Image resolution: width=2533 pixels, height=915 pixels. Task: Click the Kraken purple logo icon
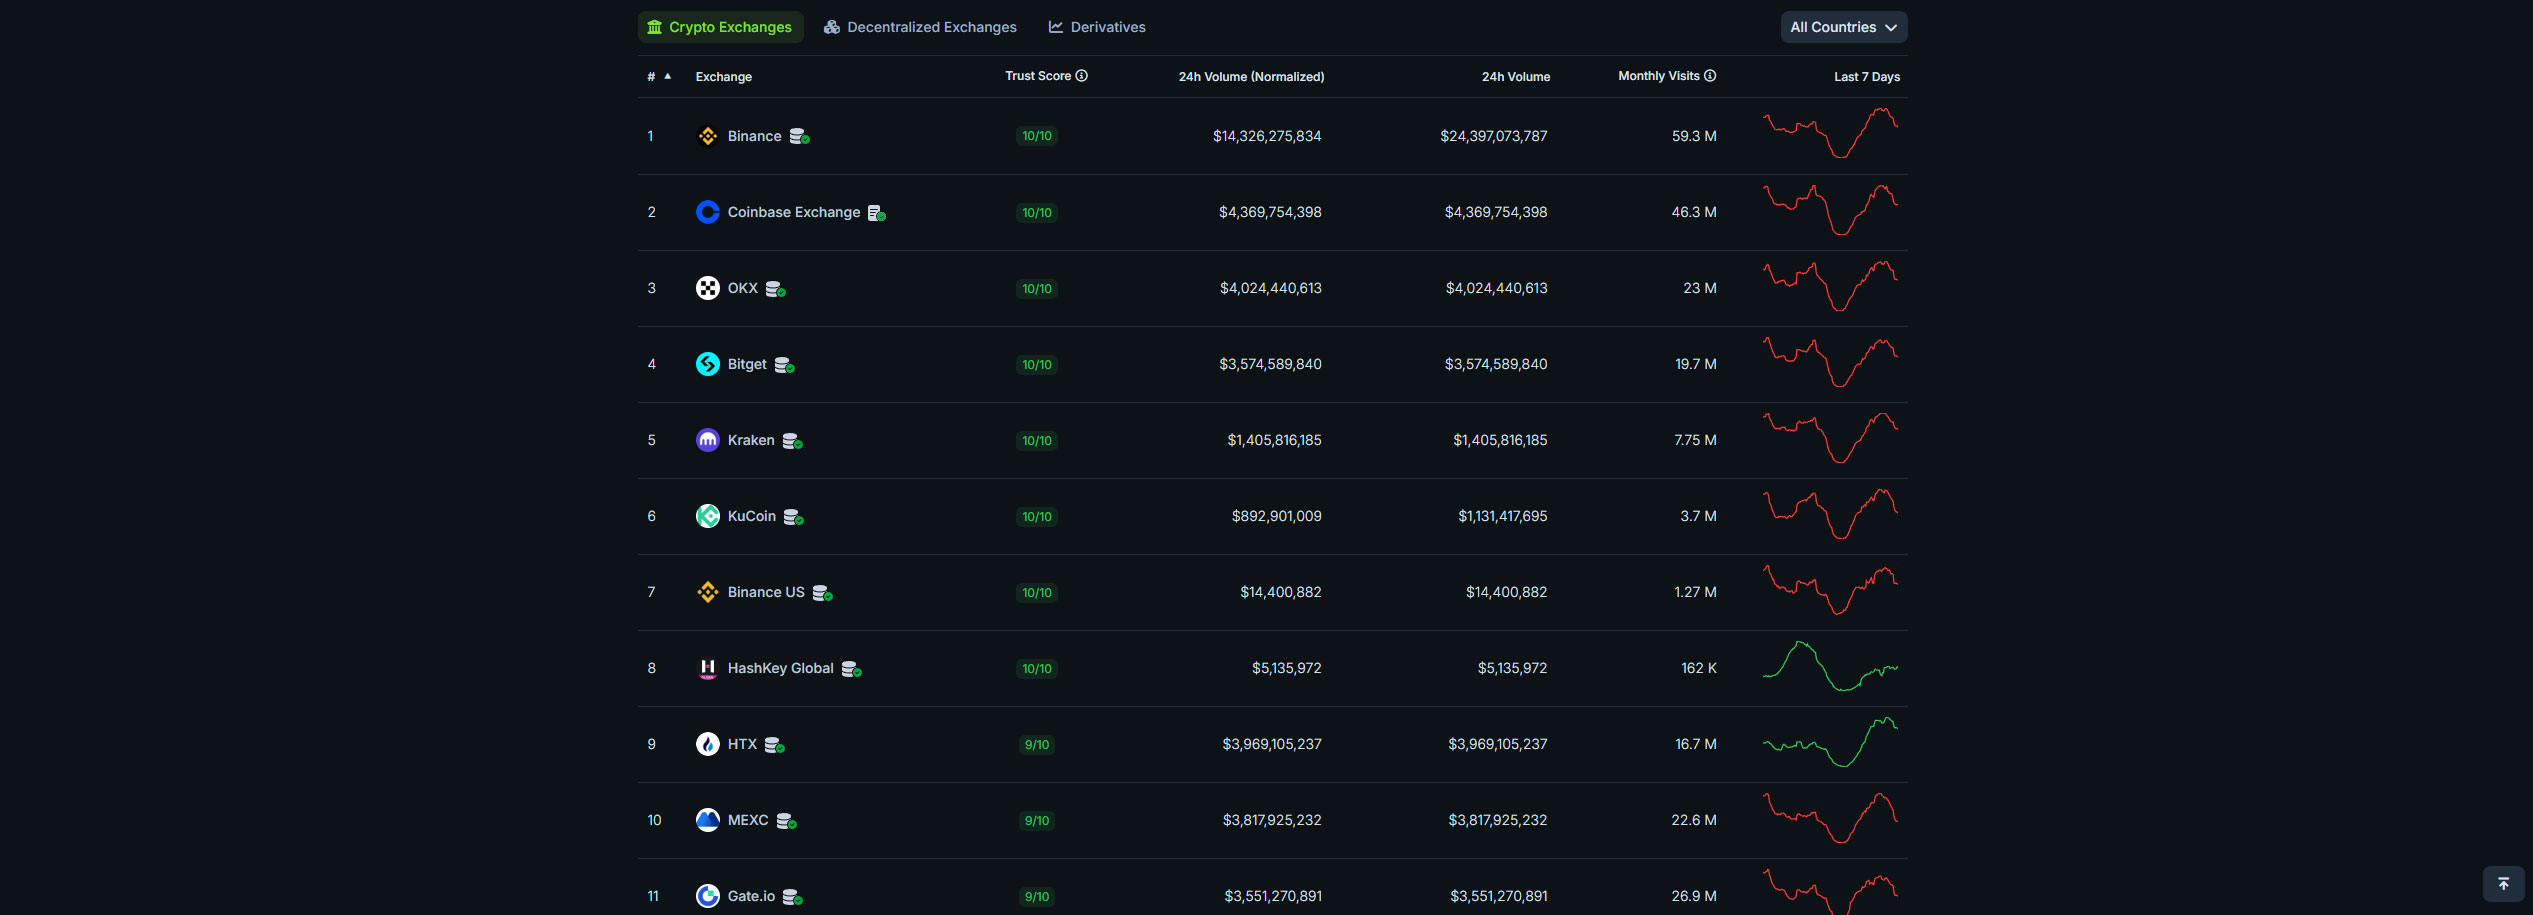(x=707, y=440)
